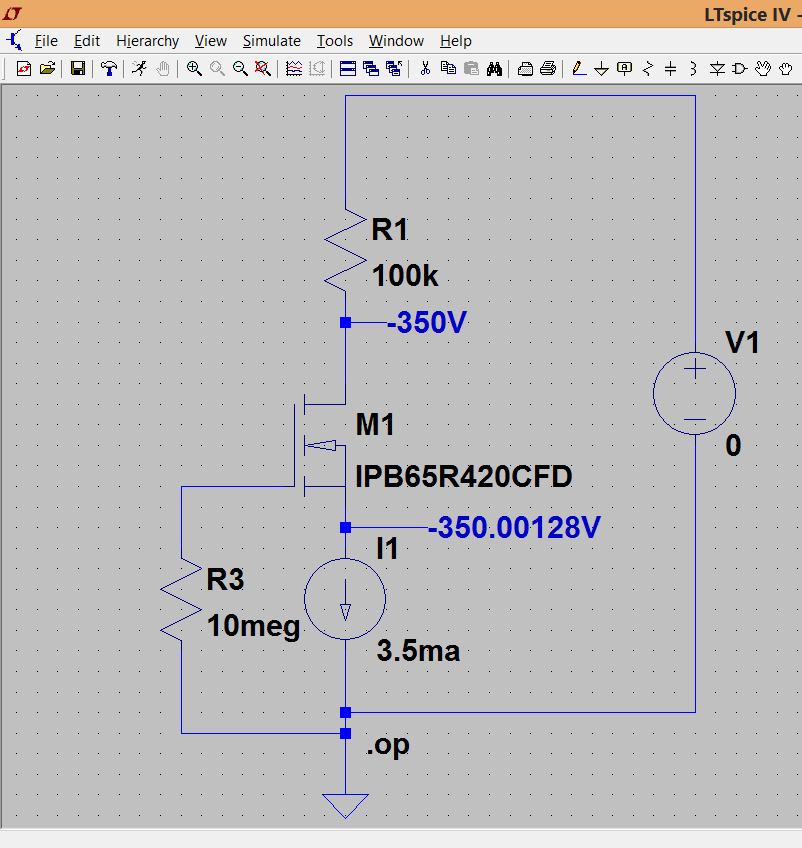Open the Help menu
The height and width of the screenshot is (848, 802).
coord(456,41)
